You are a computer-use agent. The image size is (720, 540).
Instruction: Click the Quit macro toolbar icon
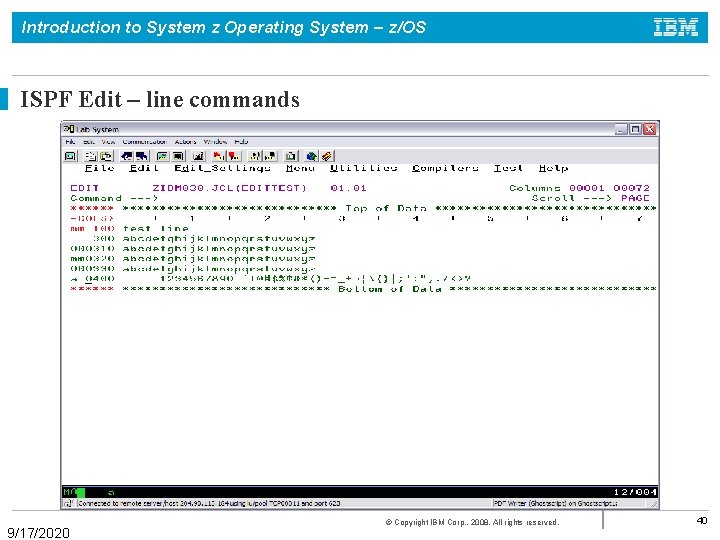[x=270, y=156]
